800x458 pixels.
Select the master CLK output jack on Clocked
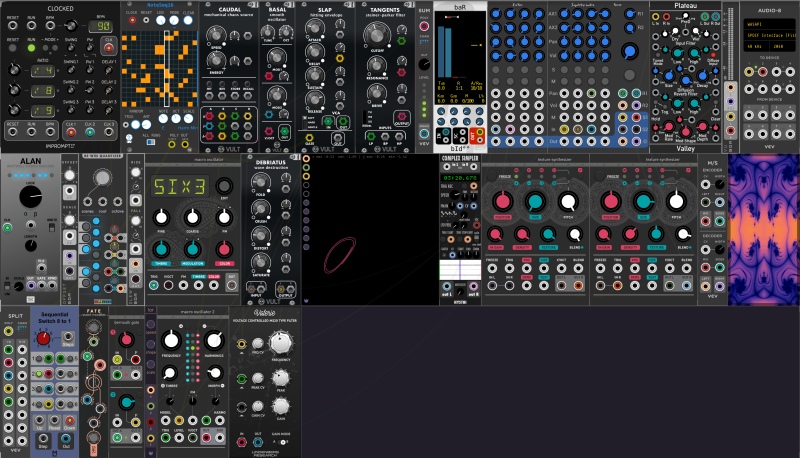pos(109,48)
